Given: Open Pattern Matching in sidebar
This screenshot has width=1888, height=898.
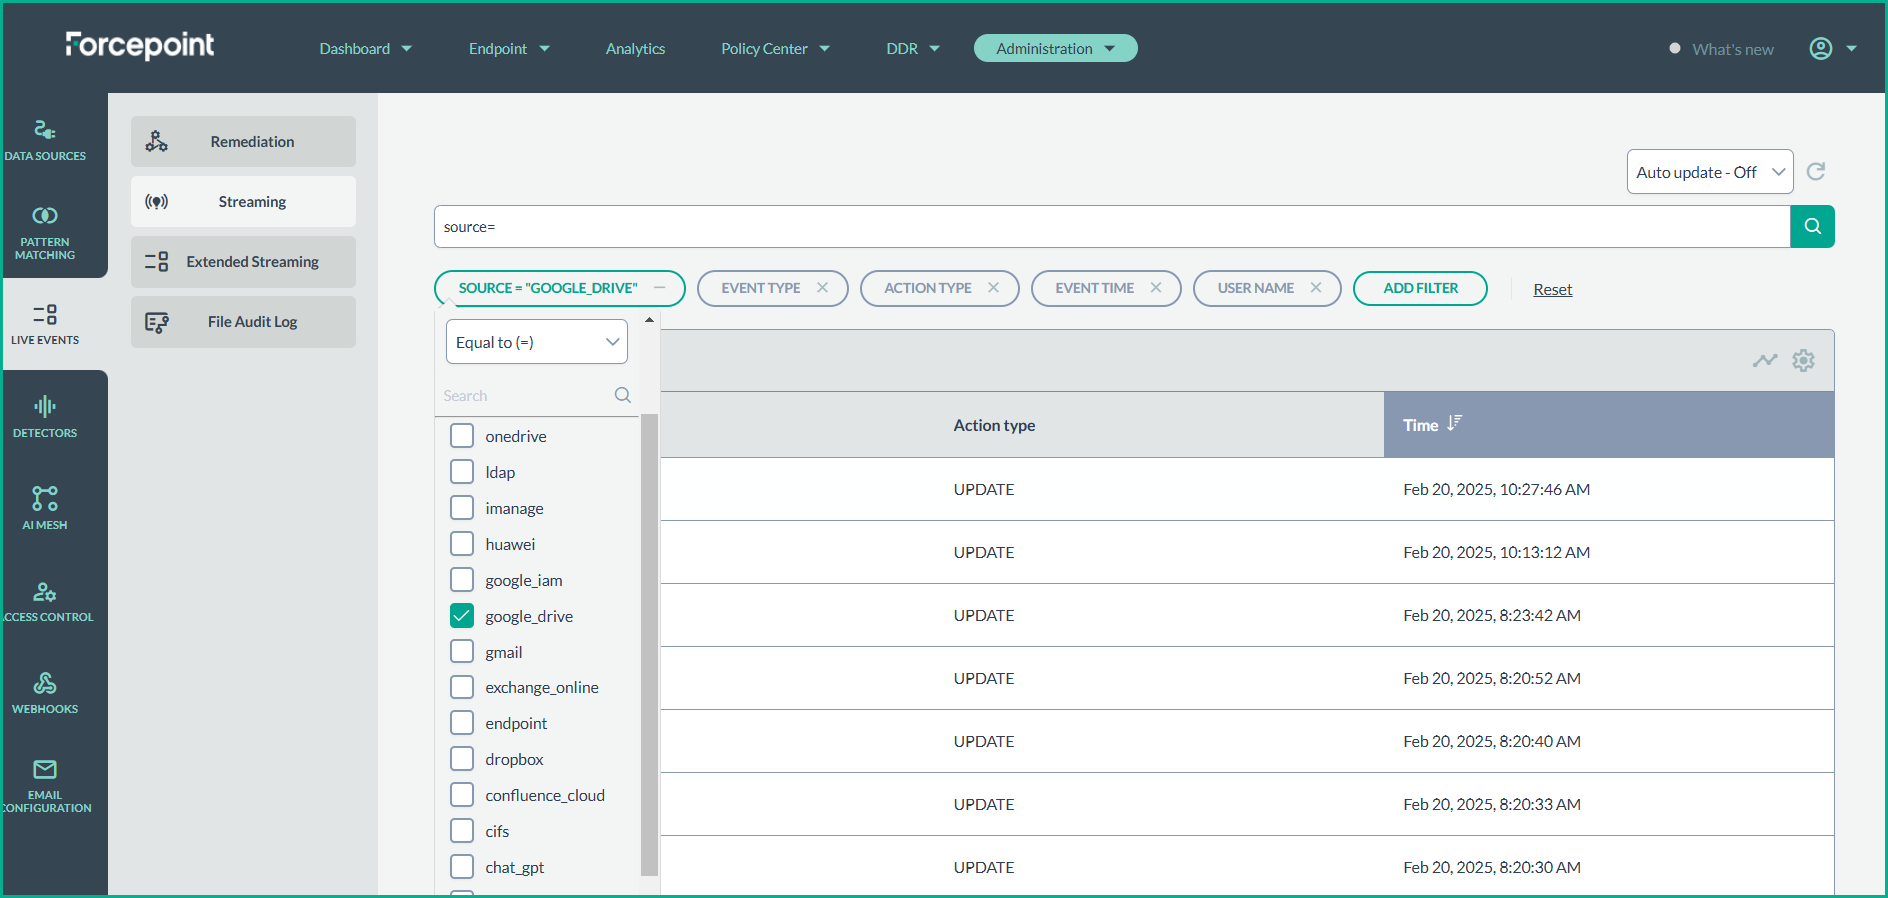Looking at the screenshot, I should tap(45, 232).
